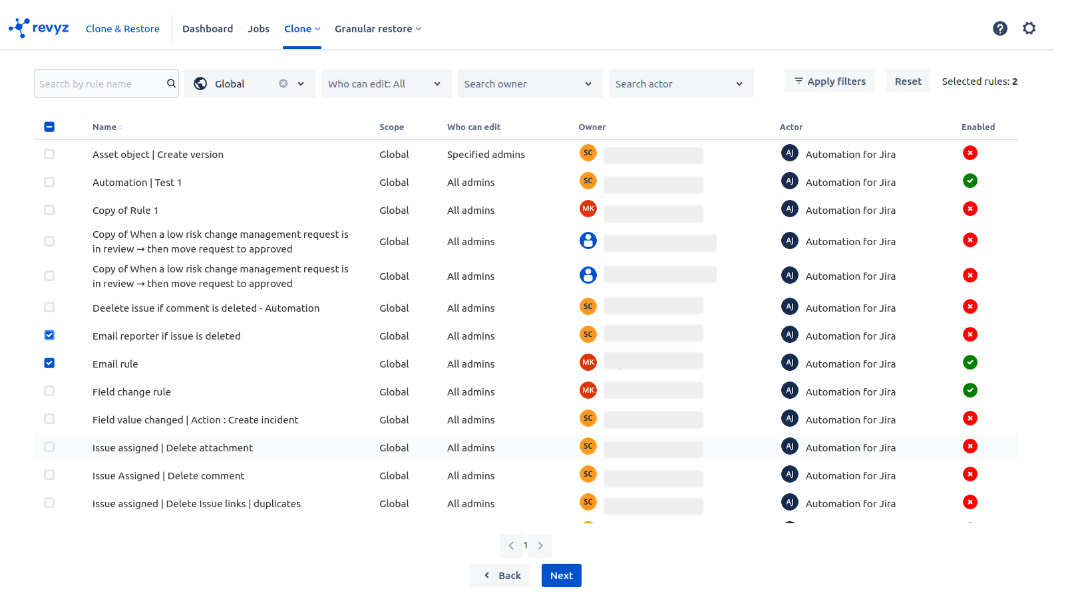
Task: Open the Search actor dropdown
Action: 680,84
